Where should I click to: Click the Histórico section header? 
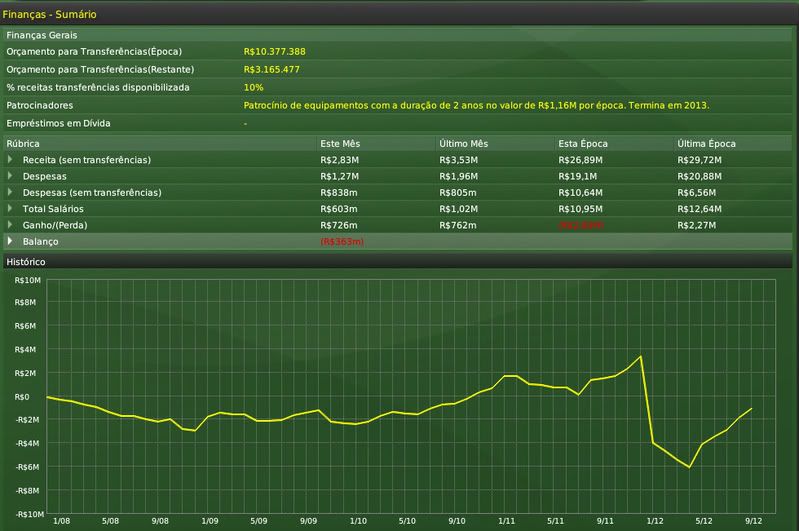coord(26,261)
